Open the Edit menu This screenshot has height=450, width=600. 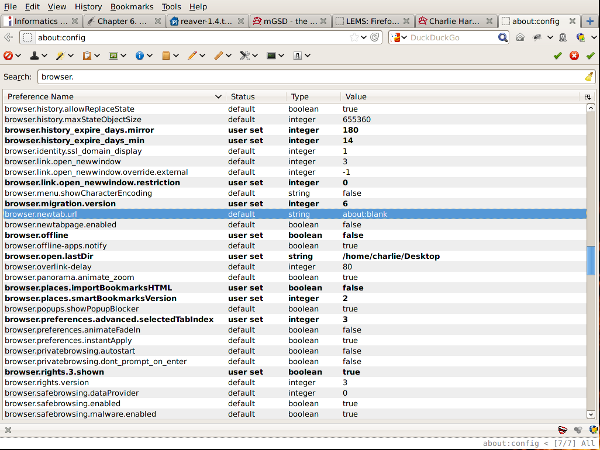[x=33, y=7]
